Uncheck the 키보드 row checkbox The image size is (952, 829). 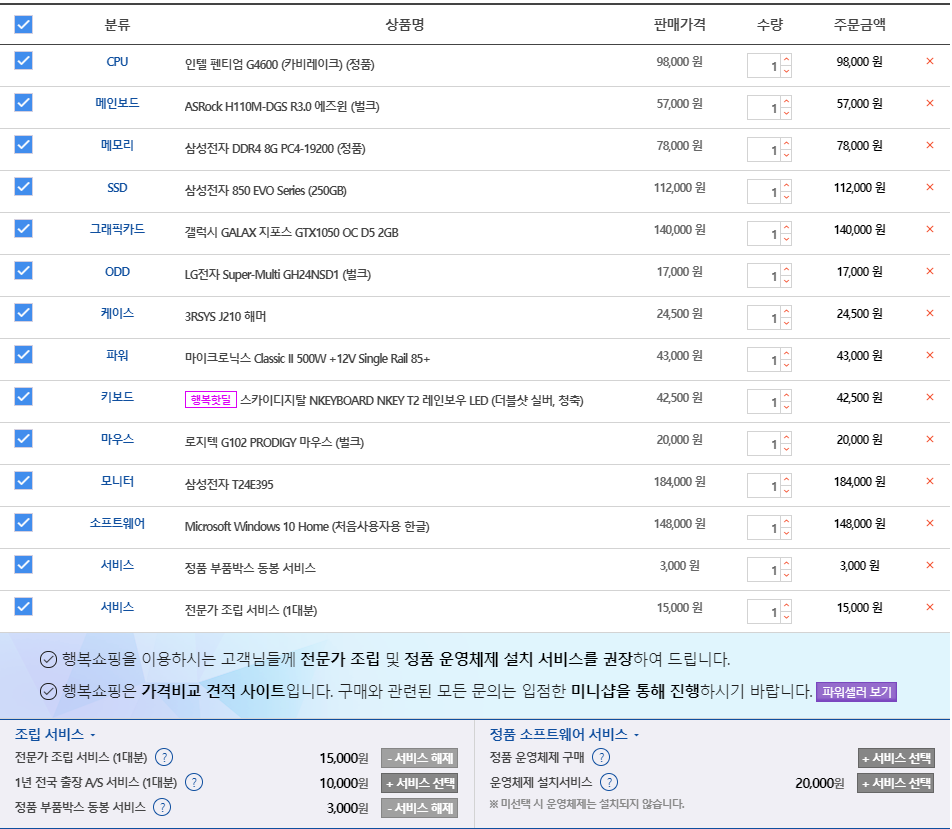point(23,397)
